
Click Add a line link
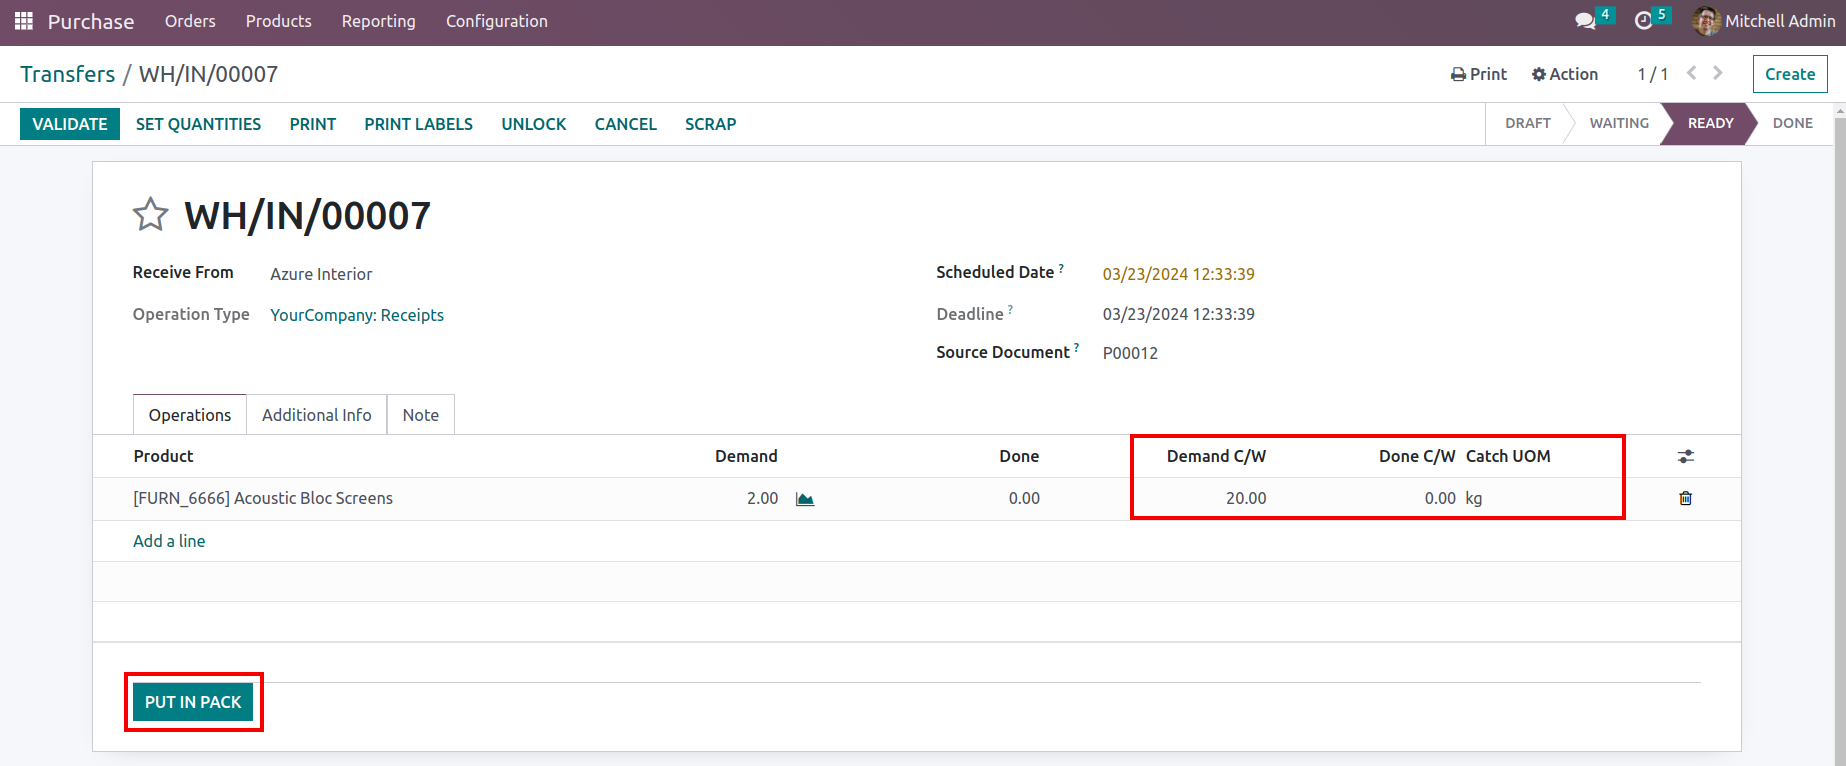tap(169, 541)
